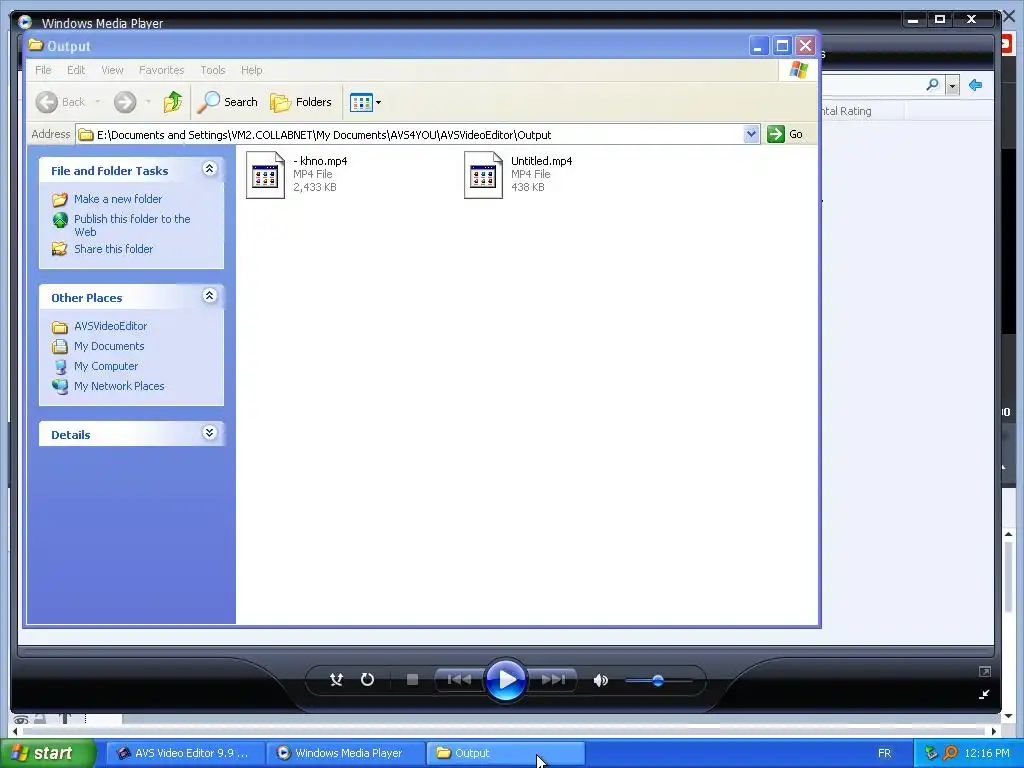Image resolution: width=1024 pixels, height=768 pixels.
Task: Click the Make a new folder icon
Action: (x=59, y=199)
